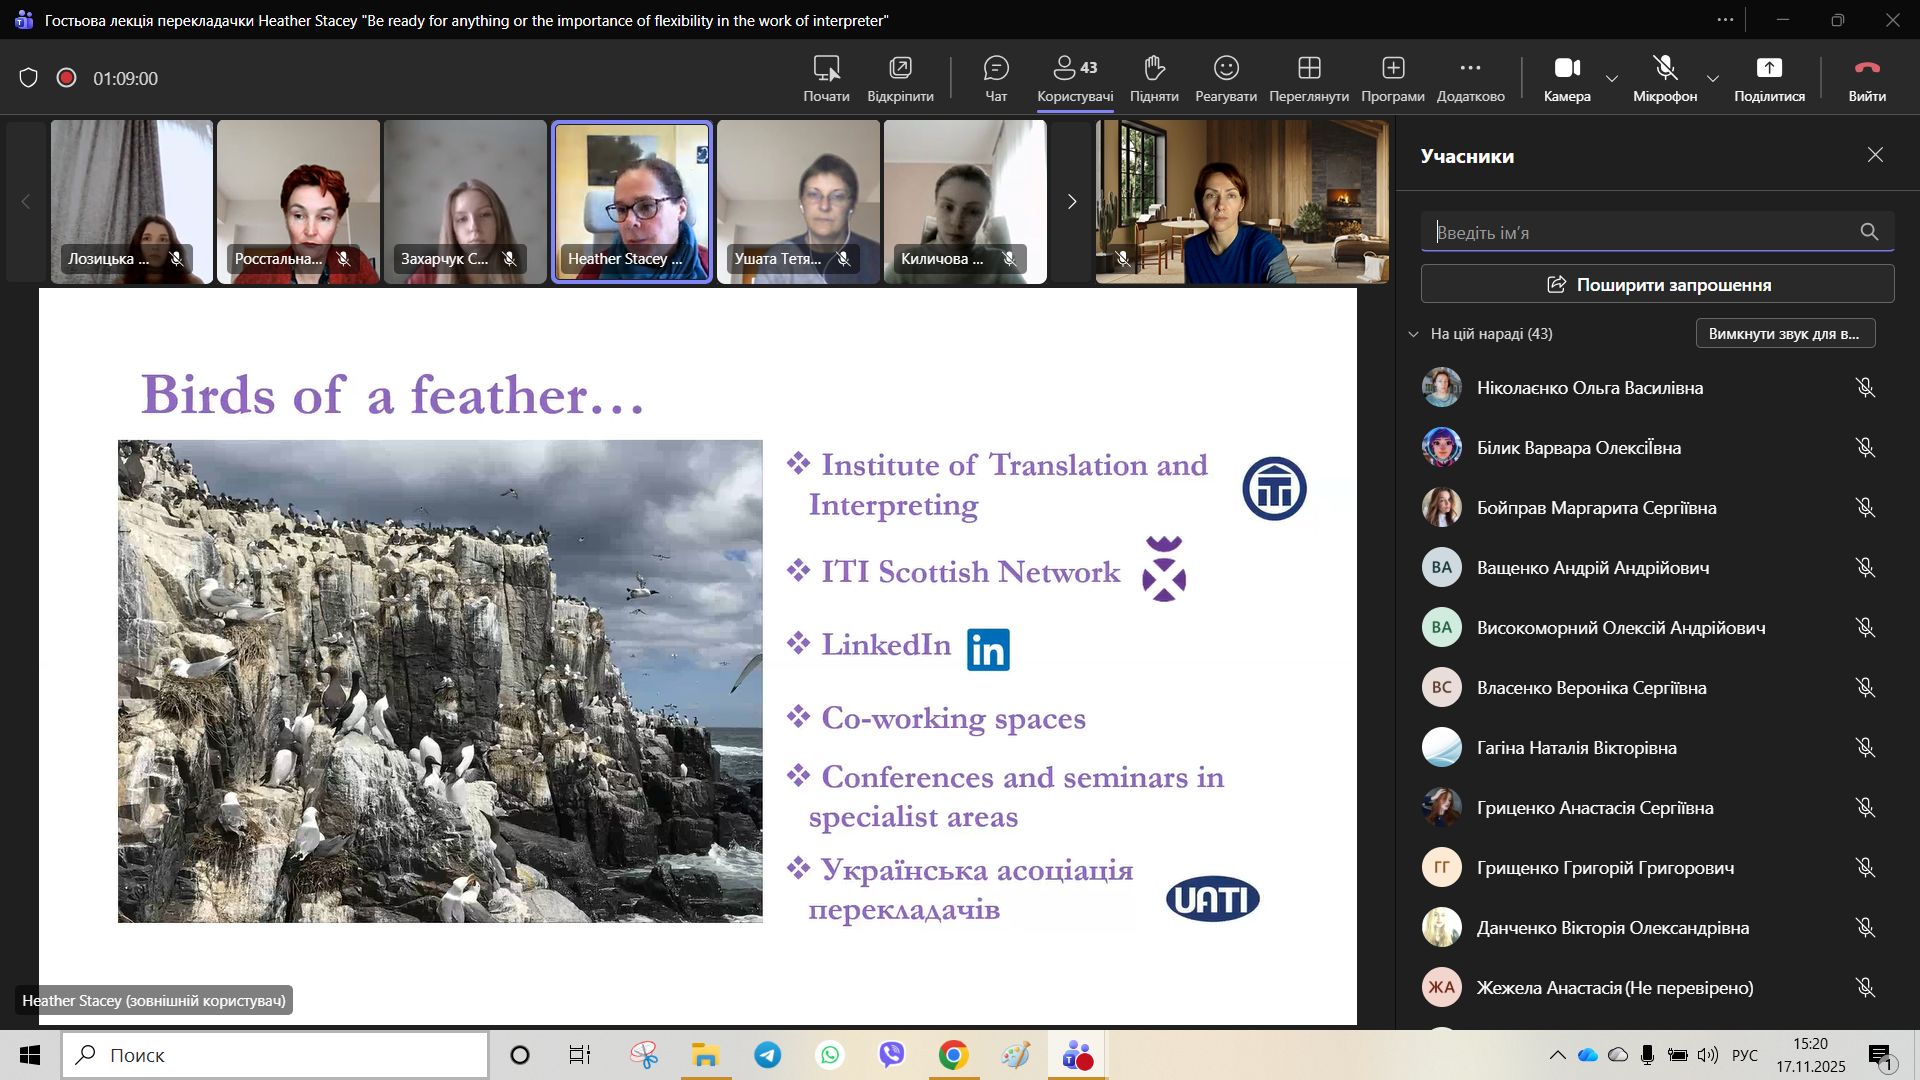Viewport: 1920px width, 1080px height.
Task: Click the 'Вимкнути звук для в...' button
Action: click(x=1785, y=334)
